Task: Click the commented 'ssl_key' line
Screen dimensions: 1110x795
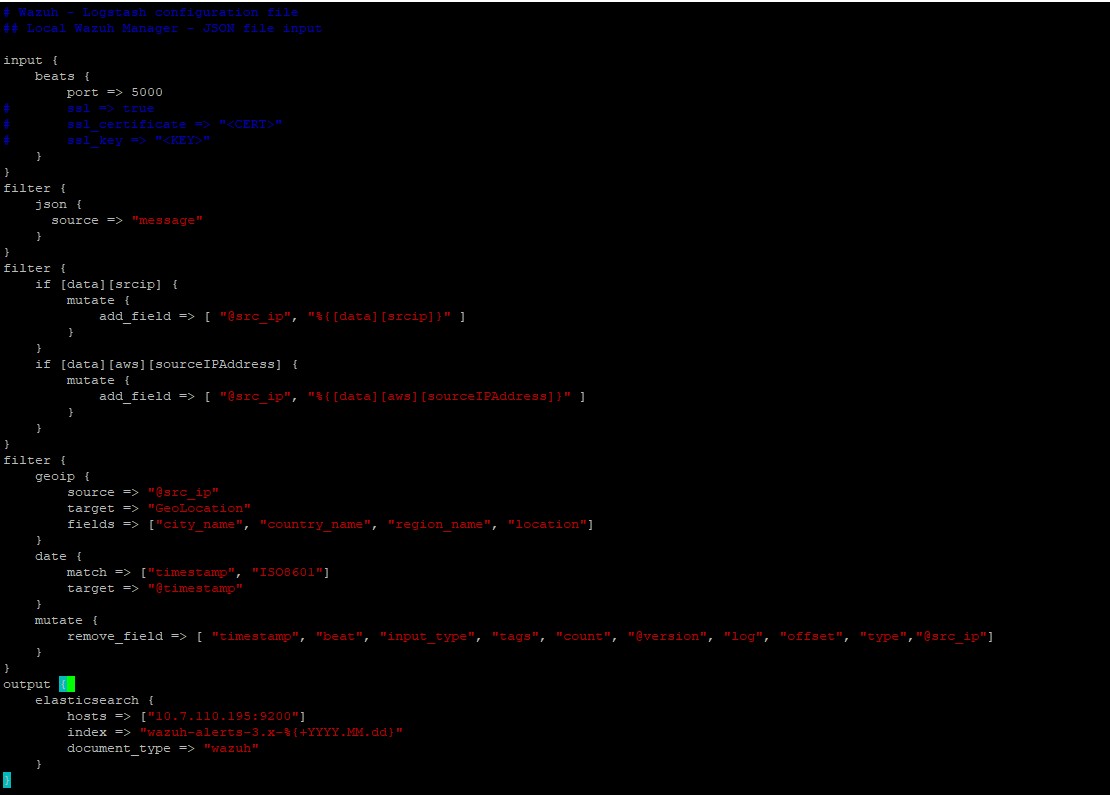Action: [106, 140]
